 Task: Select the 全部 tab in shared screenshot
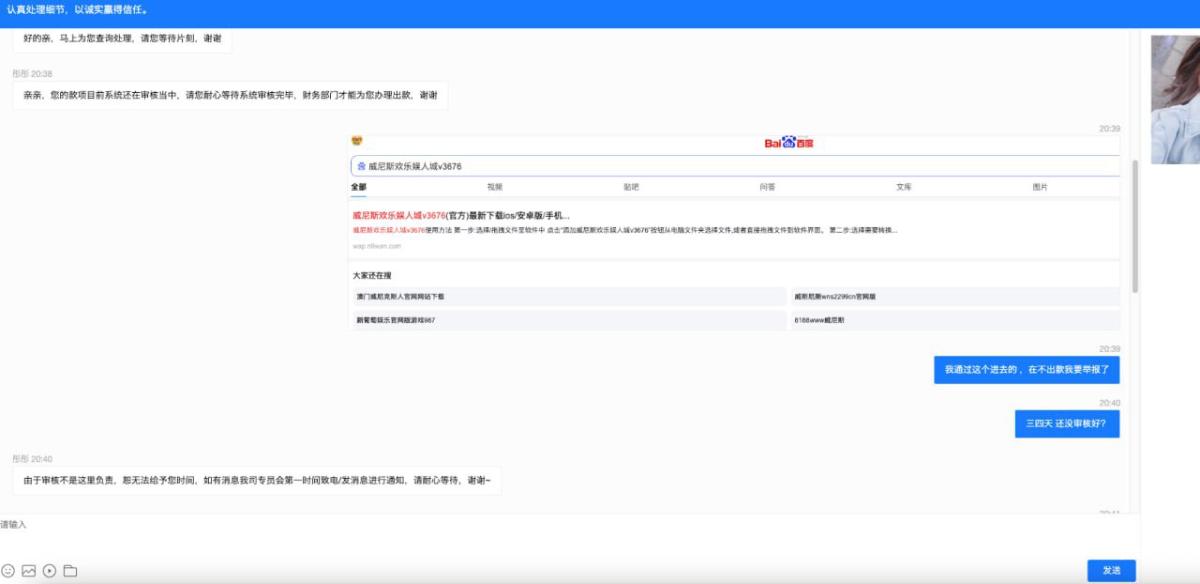click(359, 187)
